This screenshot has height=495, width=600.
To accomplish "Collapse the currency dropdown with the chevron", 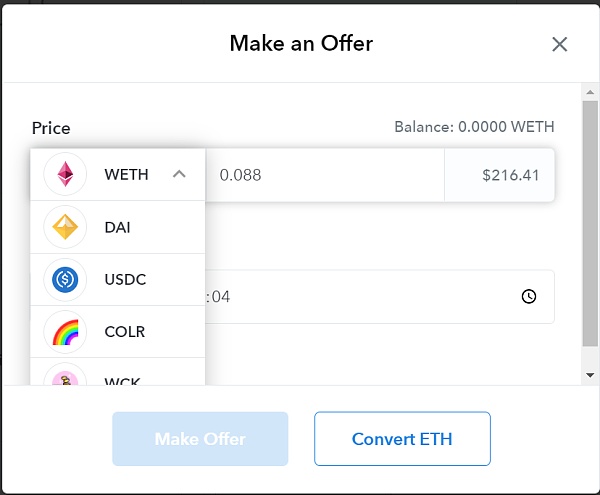I will point(179,175).
